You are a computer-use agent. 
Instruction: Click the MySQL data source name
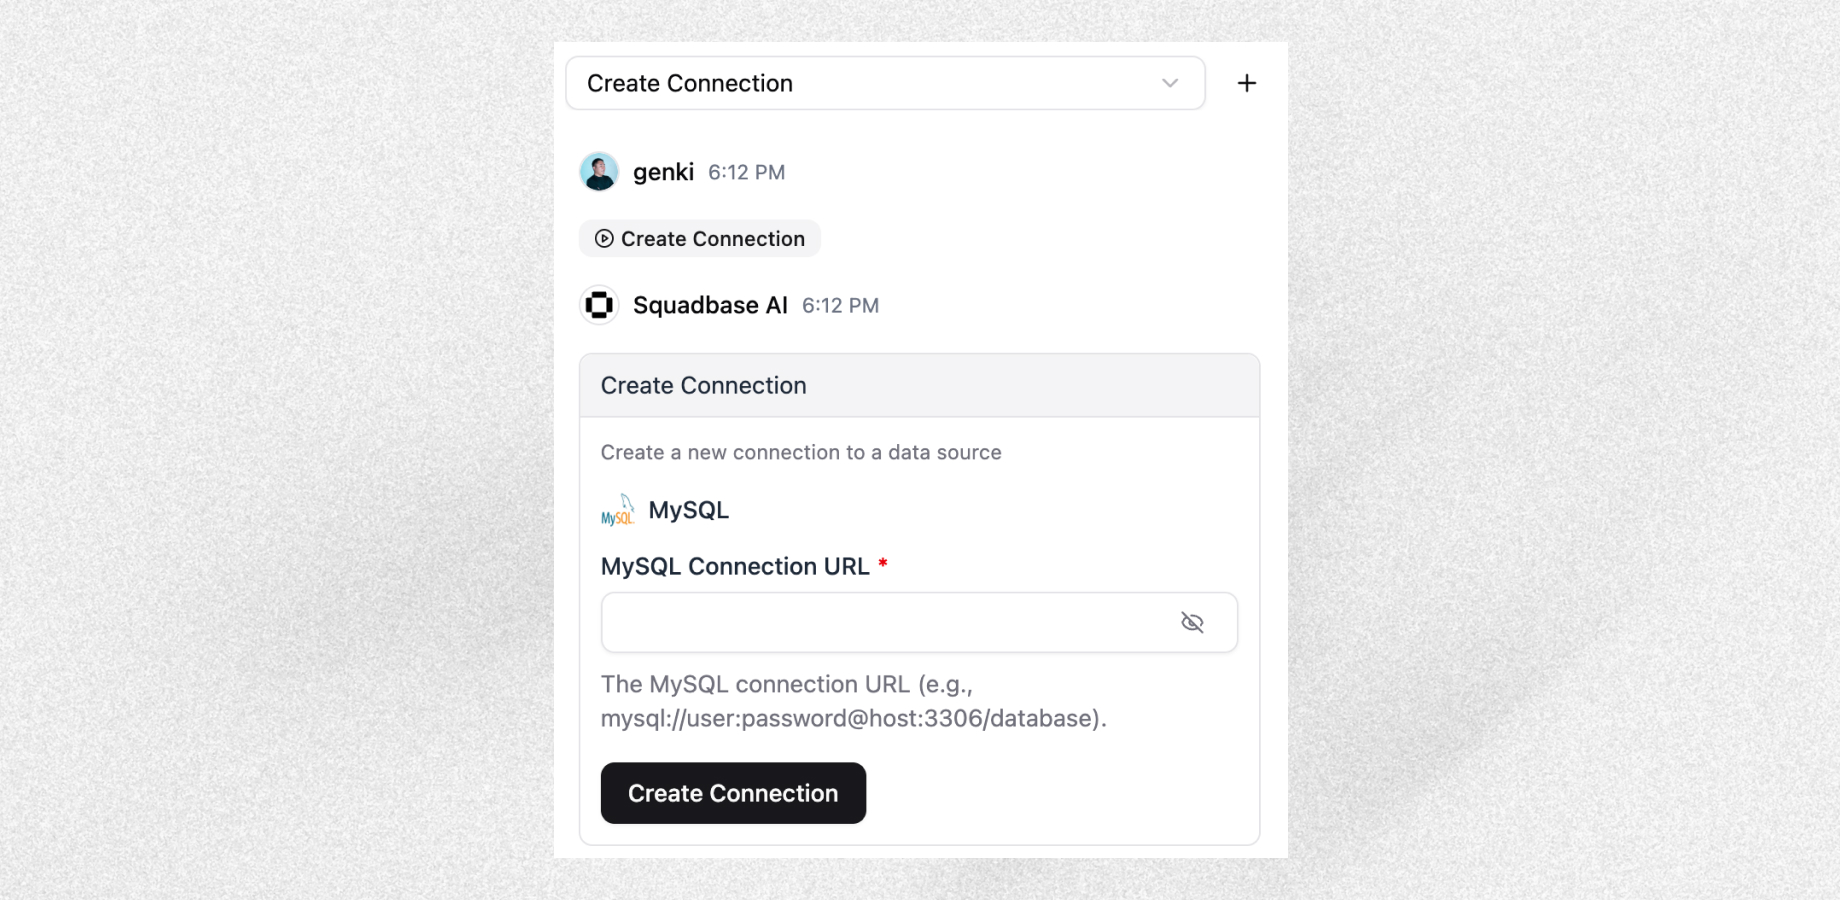pos(689,510)
